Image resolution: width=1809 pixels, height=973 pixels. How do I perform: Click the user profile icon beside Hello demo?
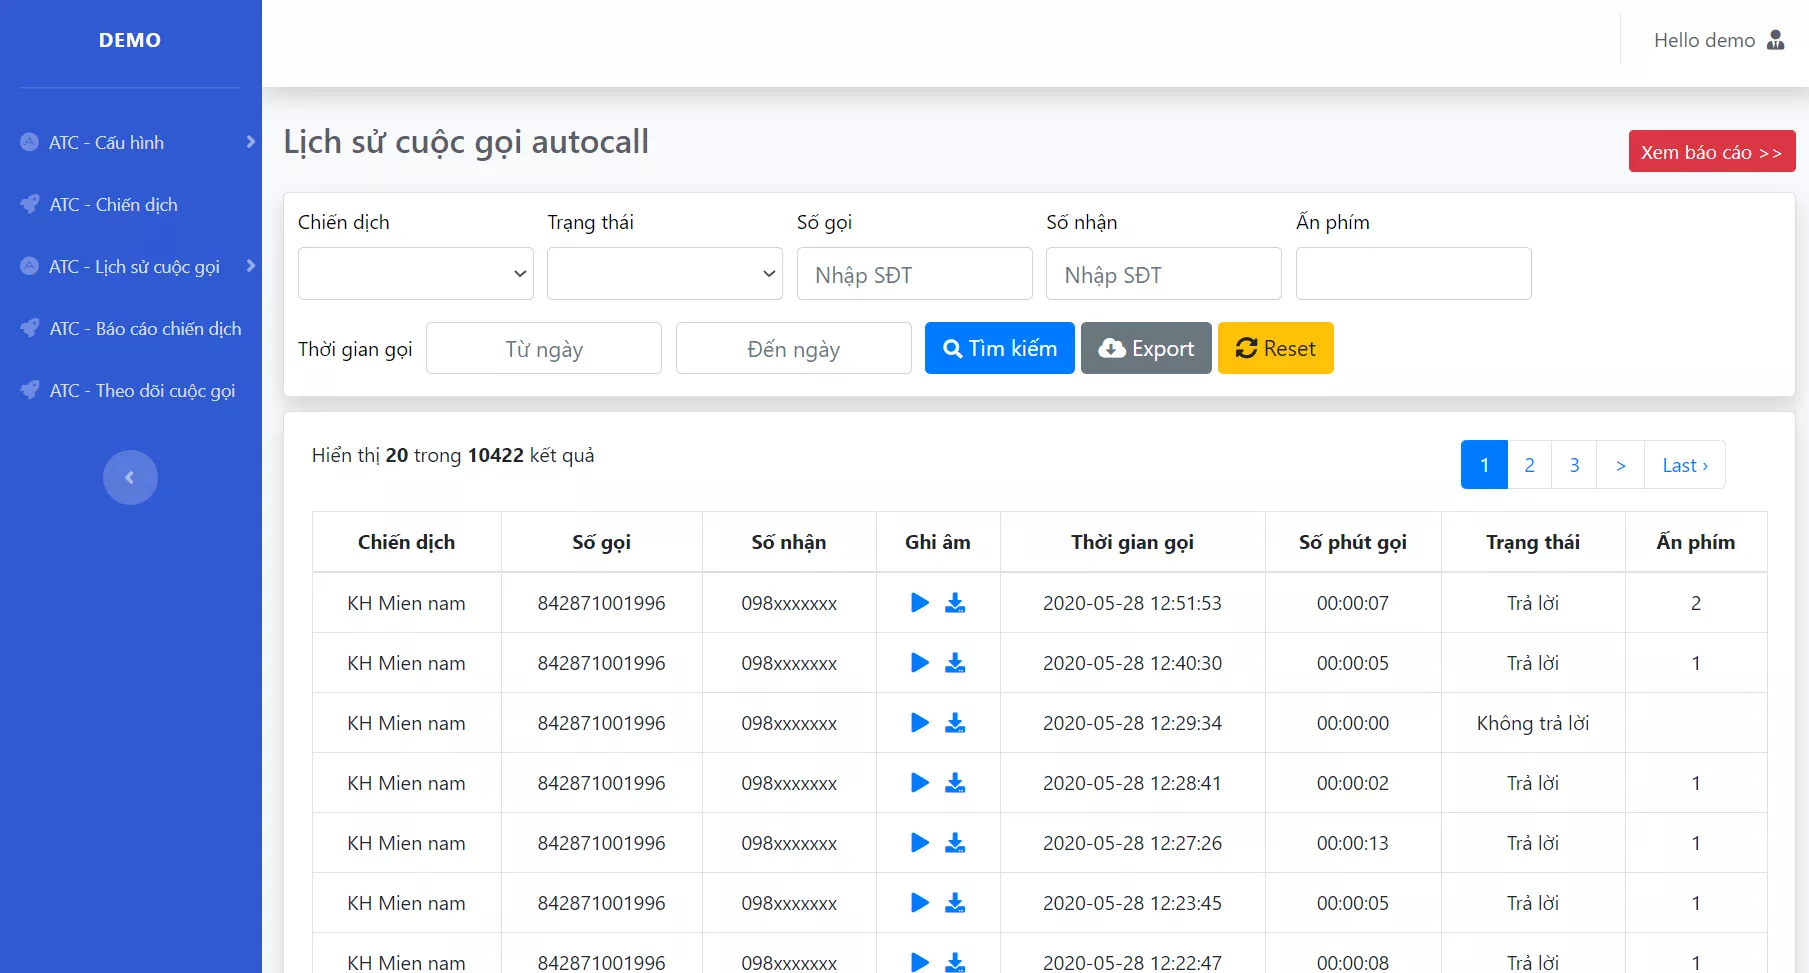pyautogui.click(x=1775, y=40)
